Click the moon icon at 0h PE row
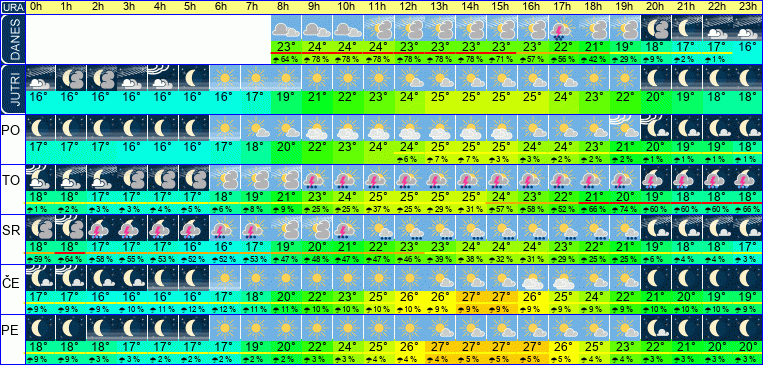The image size is (763, 365). click(40, 328)
